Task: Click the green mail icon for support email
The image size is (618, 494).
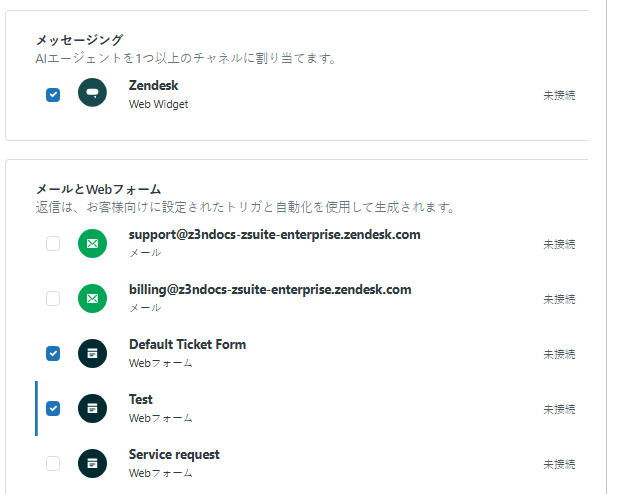Action: [x=92, y=244]
